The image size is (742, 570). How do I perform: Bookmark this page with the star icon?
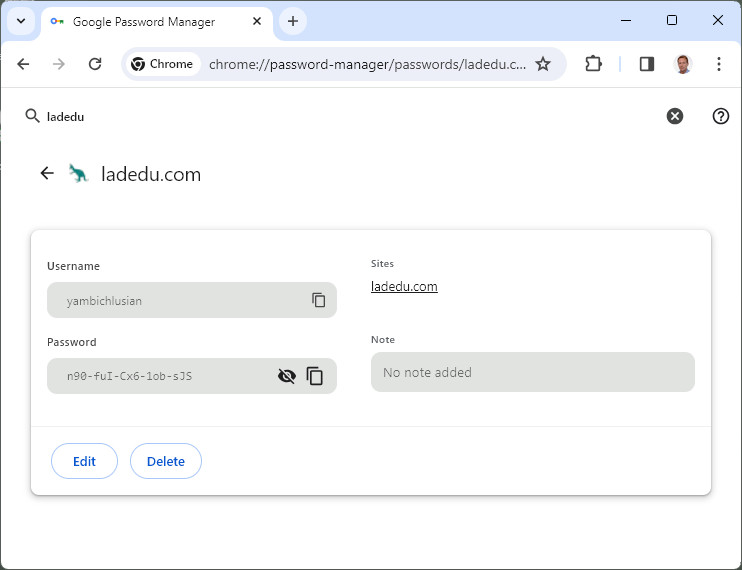[543, 64]
